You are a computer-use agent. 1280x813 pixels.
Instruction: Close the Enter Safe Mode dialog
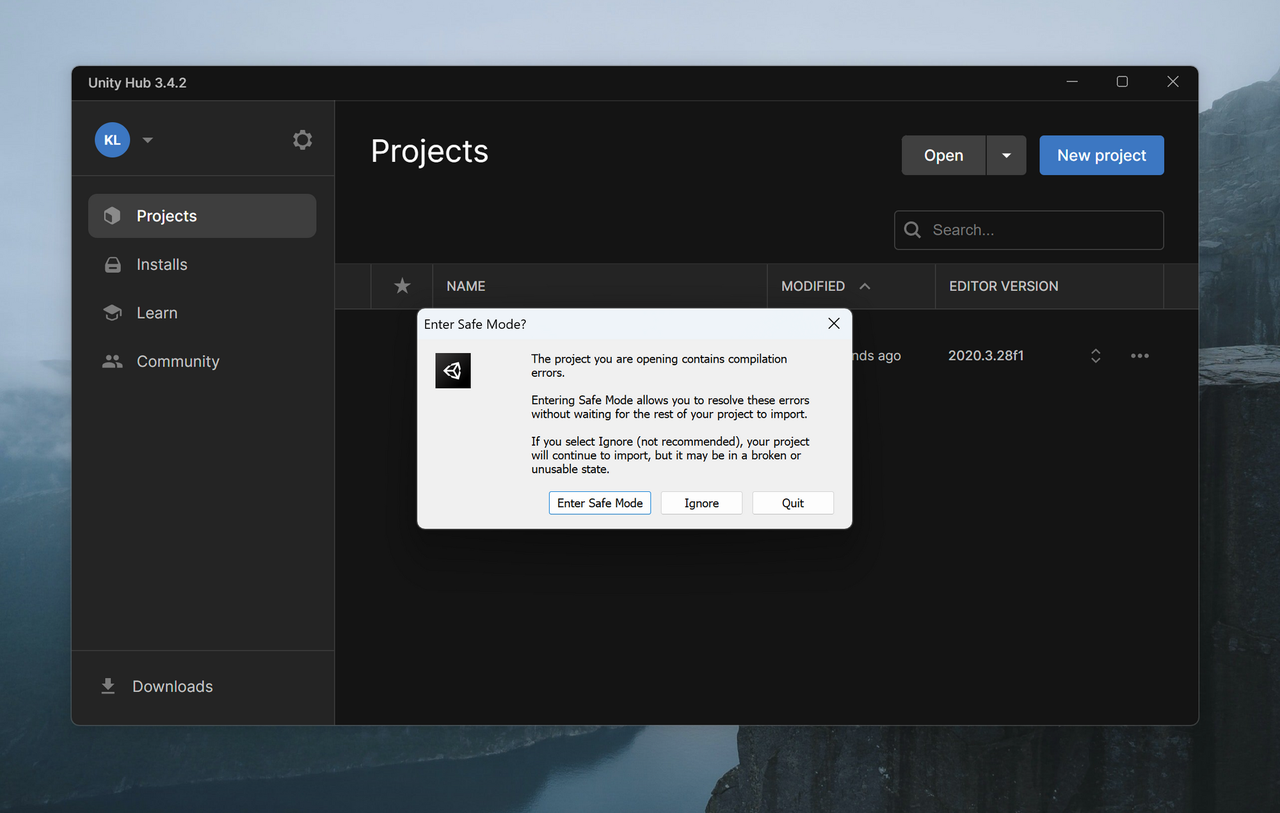(x=834, y=324)
